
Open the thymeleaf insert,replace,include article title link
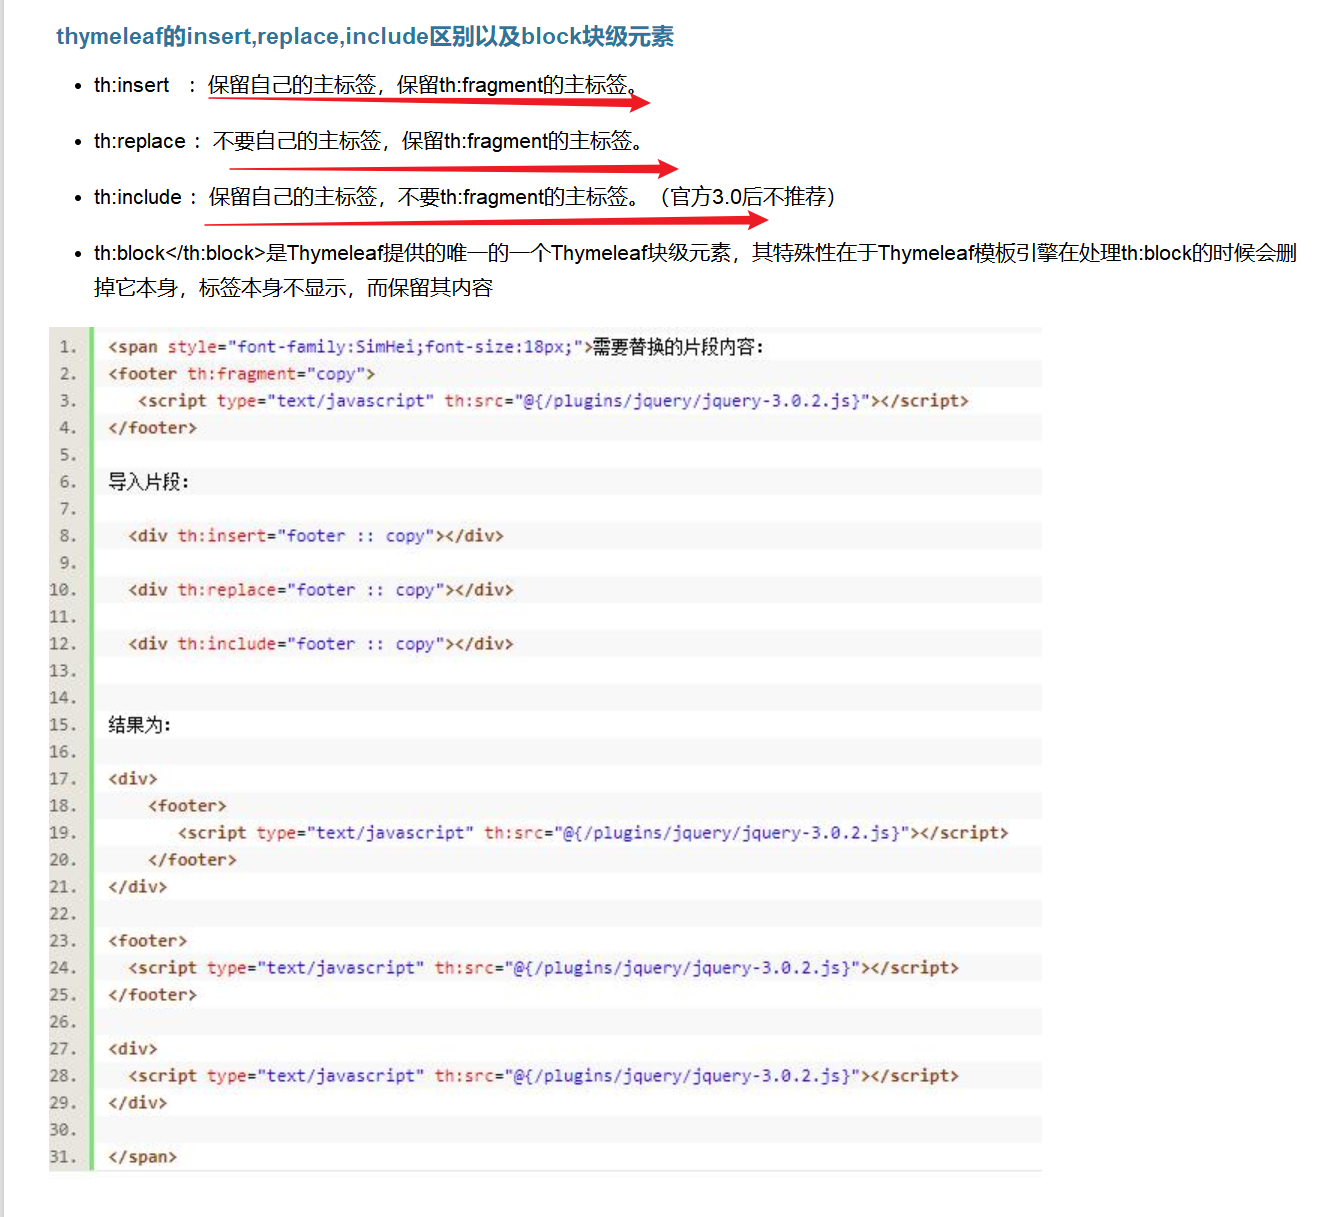click(x=365, y=37)
